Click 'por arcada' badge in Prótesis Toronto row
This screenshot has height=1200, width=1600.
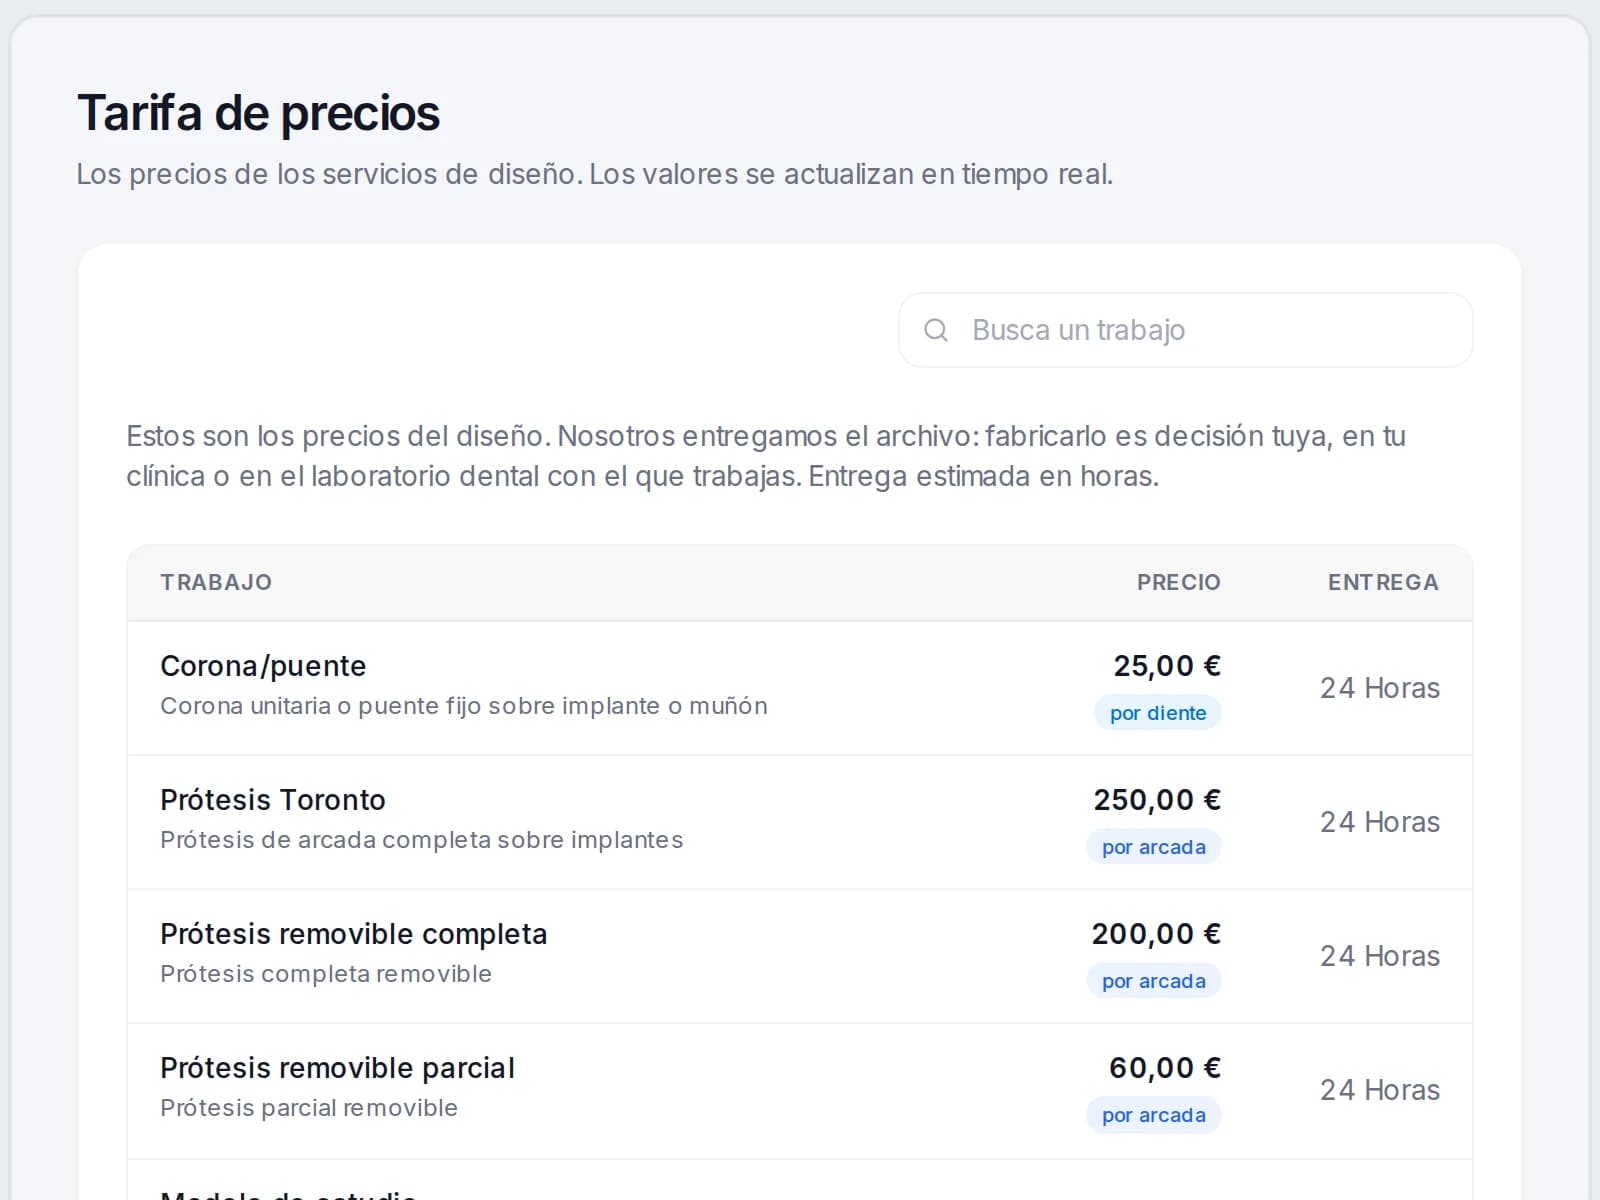click(x=1154, y=847)
